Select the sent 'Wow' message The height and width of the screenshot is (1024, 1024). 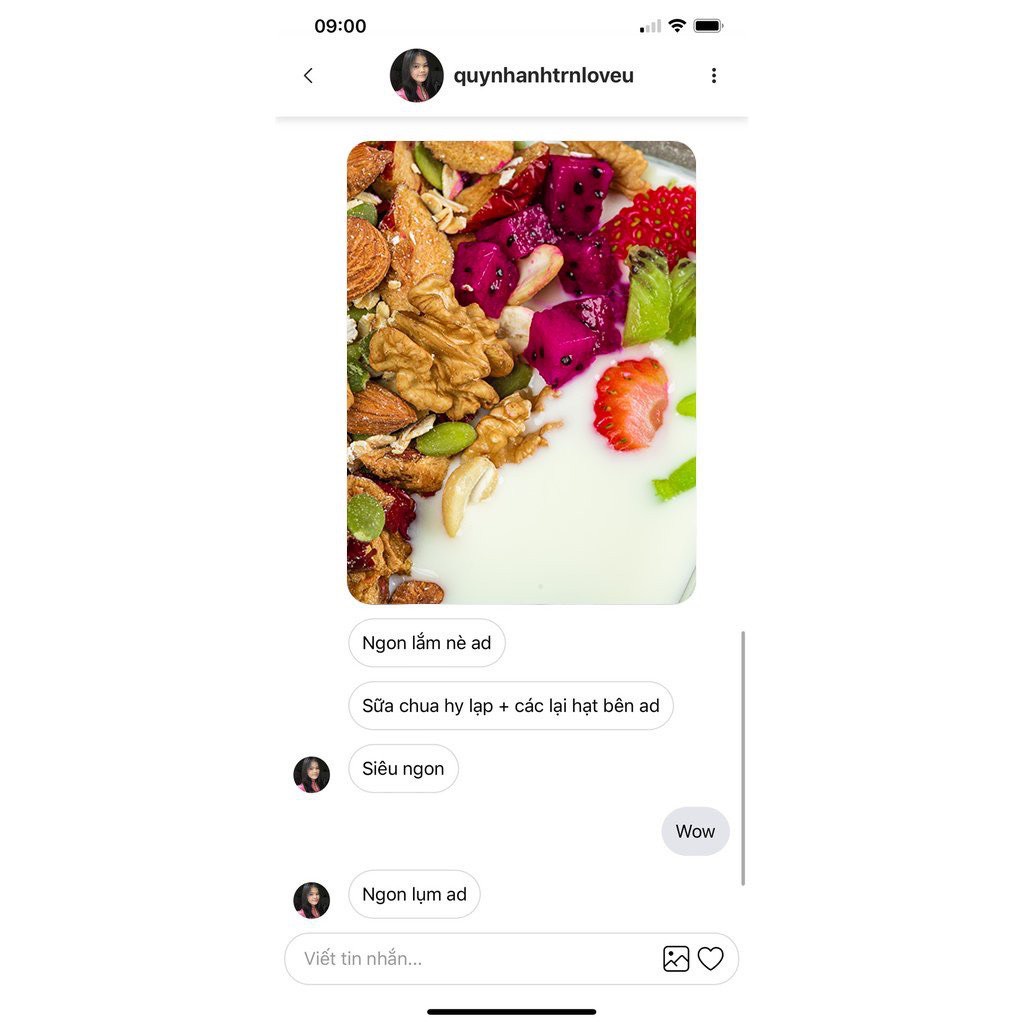tap(695, 831)
